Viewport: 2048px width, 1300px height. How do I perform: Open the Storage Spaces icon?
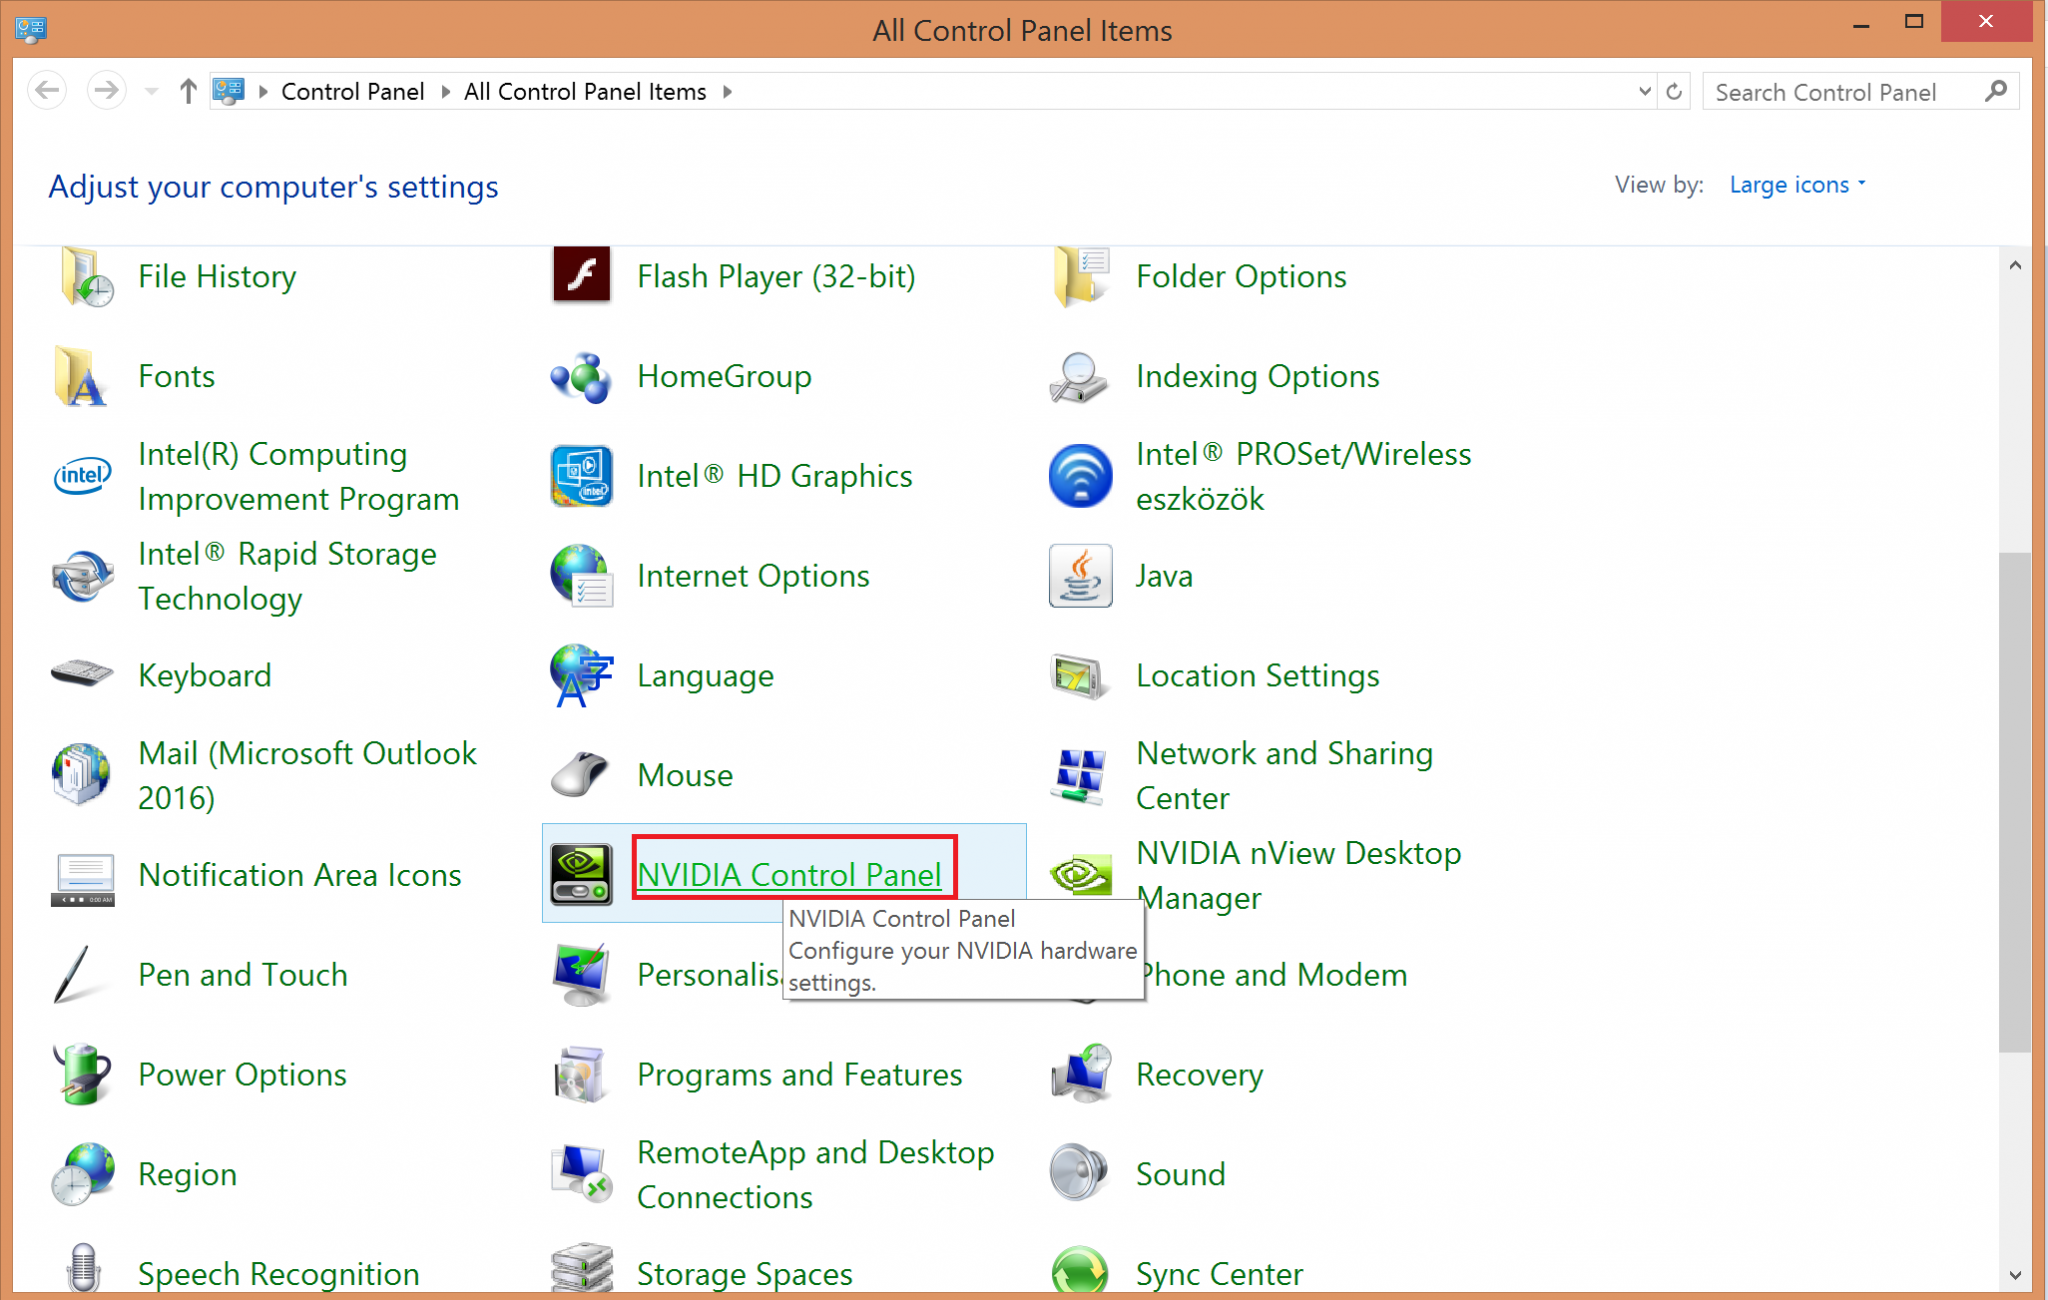(x=581, y=1266)
